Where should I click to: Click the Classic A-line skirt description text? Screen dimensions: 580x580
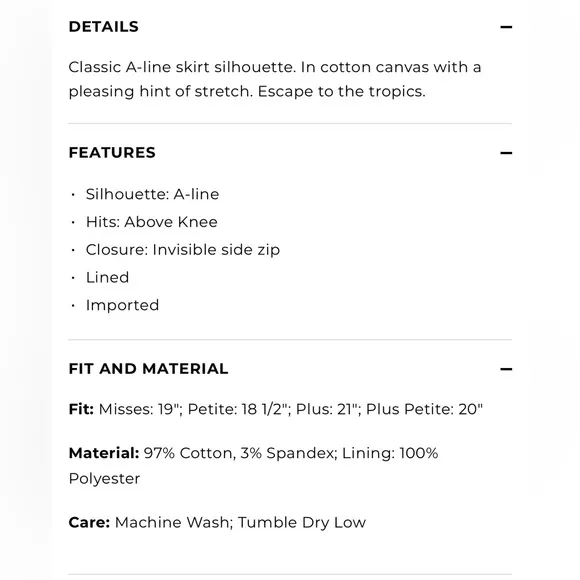[x=275, y=79]
